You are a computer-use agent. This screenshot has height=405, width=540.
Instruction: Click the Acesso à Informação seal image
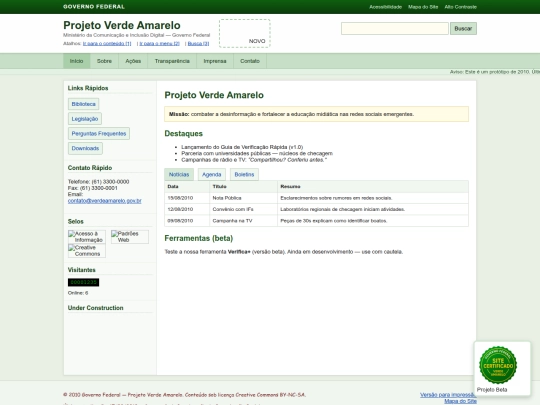(x=87, y=237)
